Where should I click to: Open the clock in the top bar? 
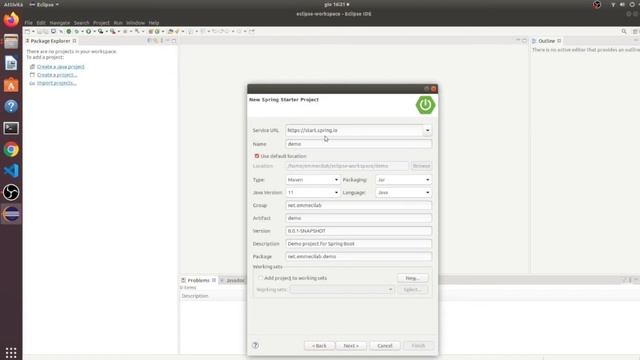[x=336, y=4]
